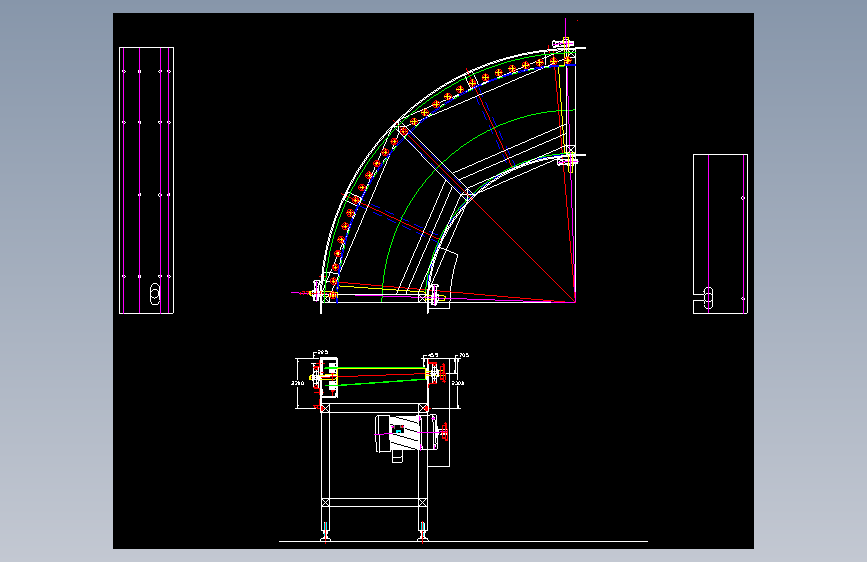Select the motor in the side elevation view

[x=405, y=434]
